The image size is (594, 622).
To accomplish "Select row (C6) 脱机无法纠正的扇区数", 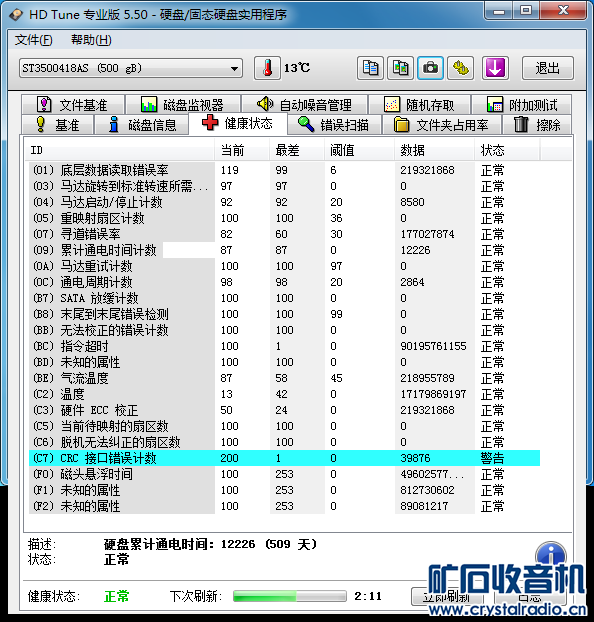I will pos(284,442).
